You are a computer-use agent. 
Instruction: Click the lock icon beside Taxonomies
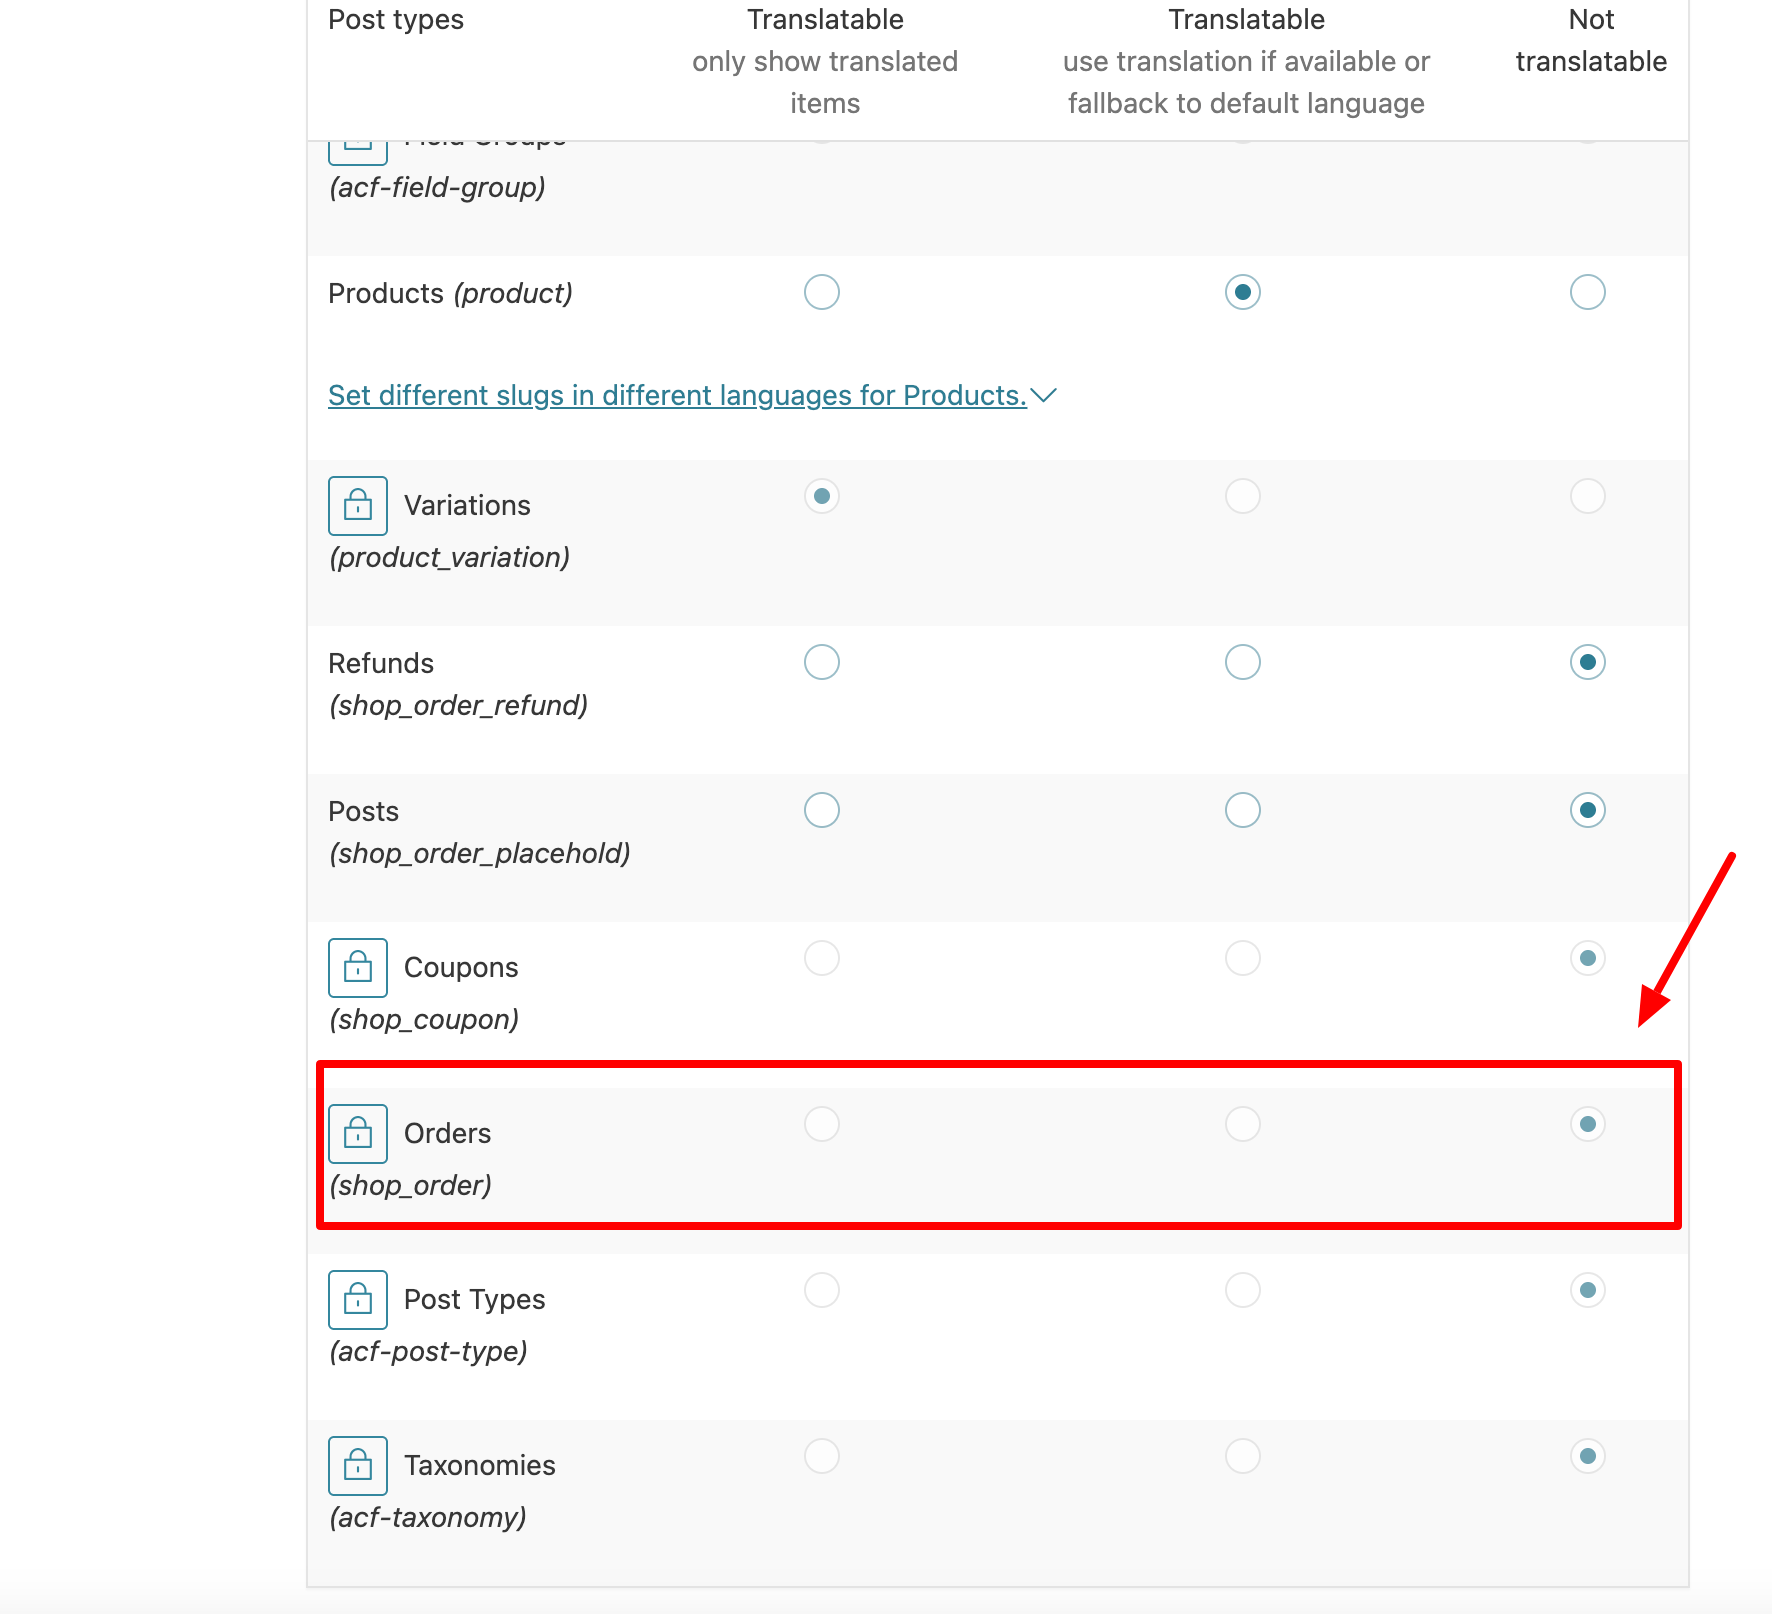[358, 1466]
